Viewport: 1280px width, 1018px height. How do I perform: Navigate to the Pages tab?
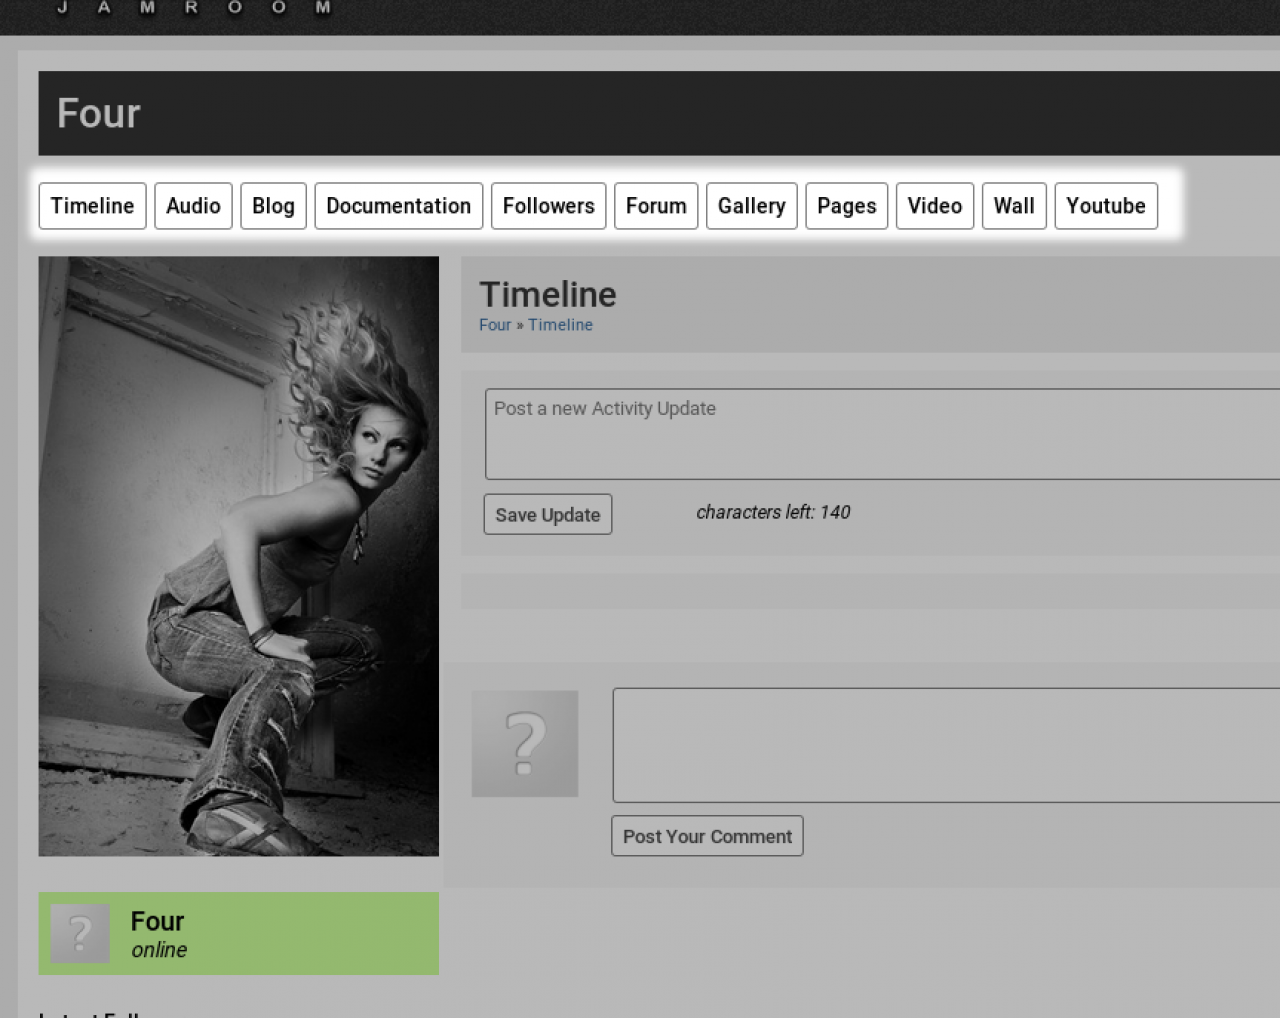click(x=846, y=206)
